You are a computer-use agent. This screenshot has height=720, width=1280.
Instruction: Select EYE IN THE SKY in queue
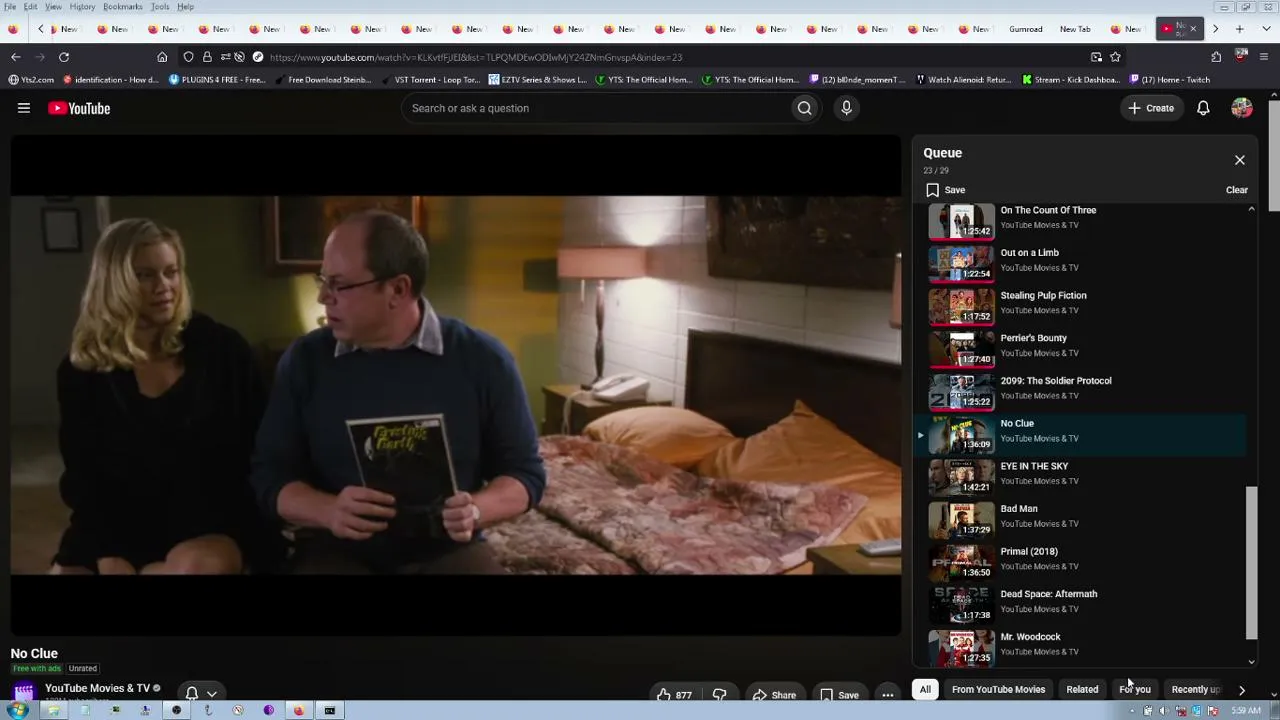coord(1080,478)
